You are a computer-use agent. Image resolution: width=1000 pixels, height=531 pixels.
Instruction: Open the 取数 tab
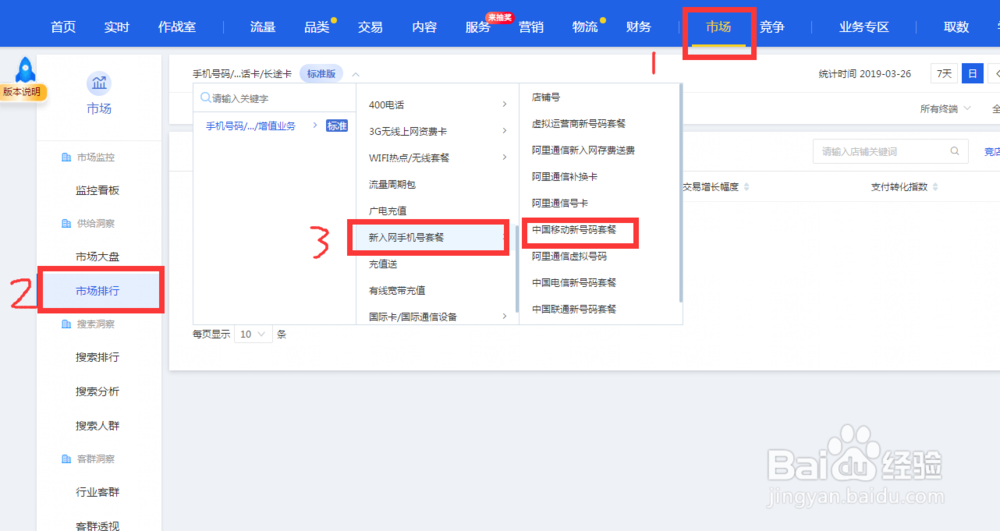click(956, 27)
